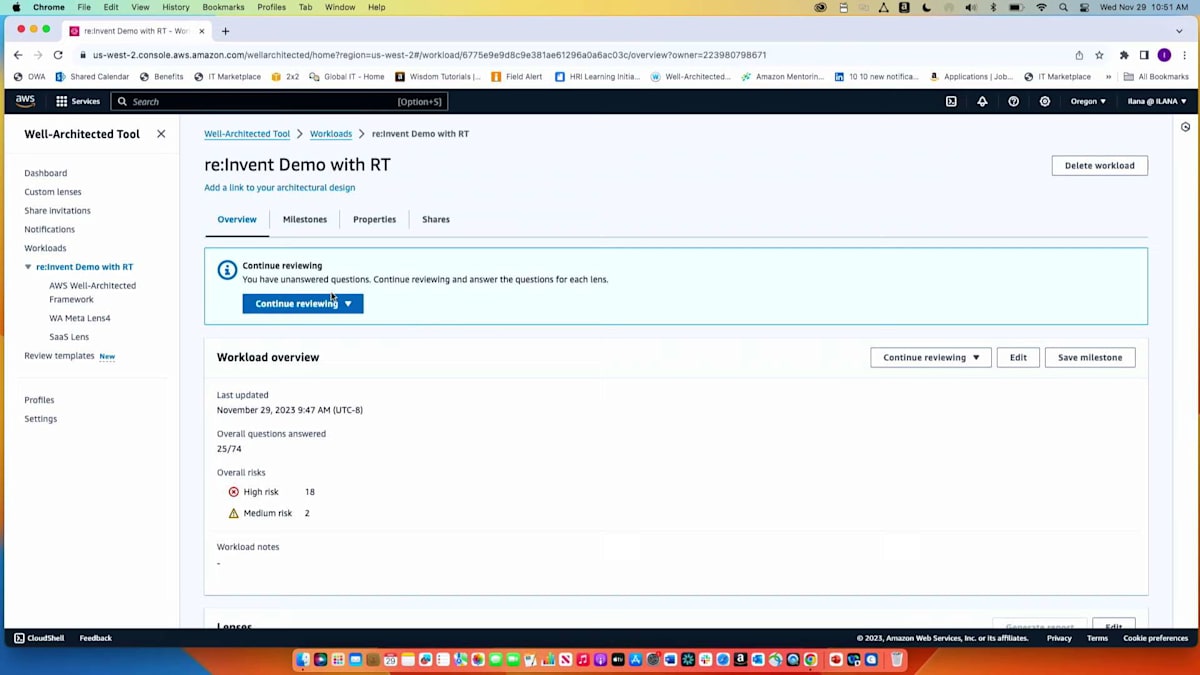Open the Trash in the Dock
1200x675 pixels.
(897, 660)
